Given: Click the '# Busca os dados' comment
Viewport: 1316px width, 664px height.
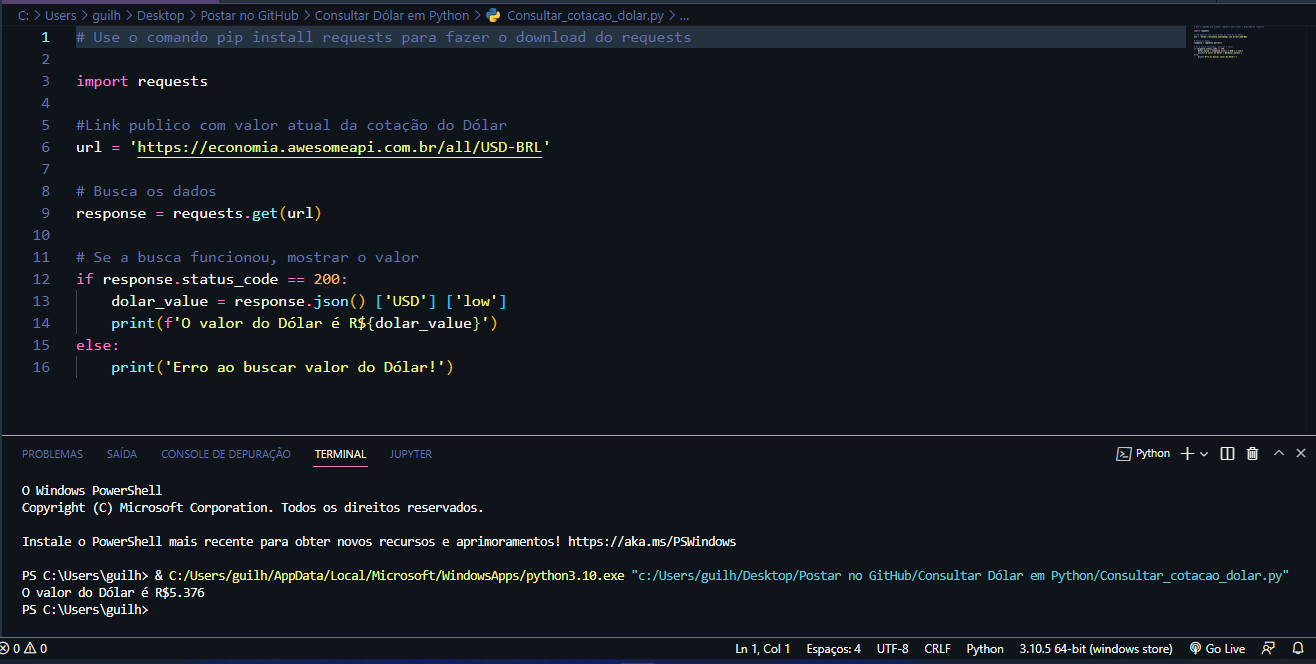Looking at the screenshot, I should (x=146, y=191).
